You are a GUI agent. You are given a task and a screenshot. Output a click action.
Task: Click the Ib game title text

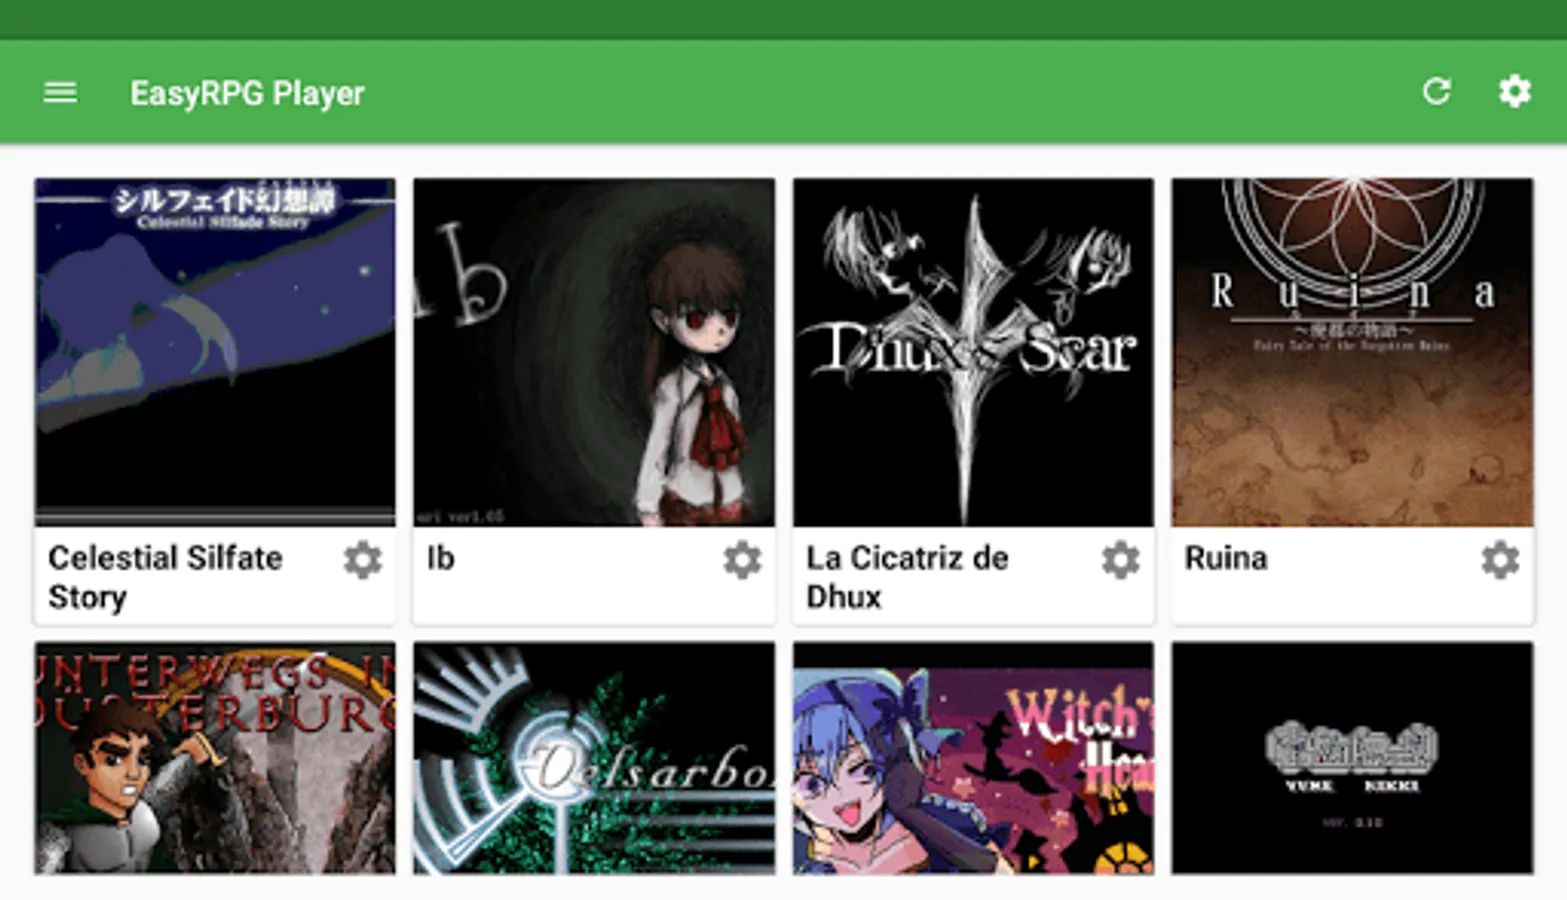coord(441,558)
